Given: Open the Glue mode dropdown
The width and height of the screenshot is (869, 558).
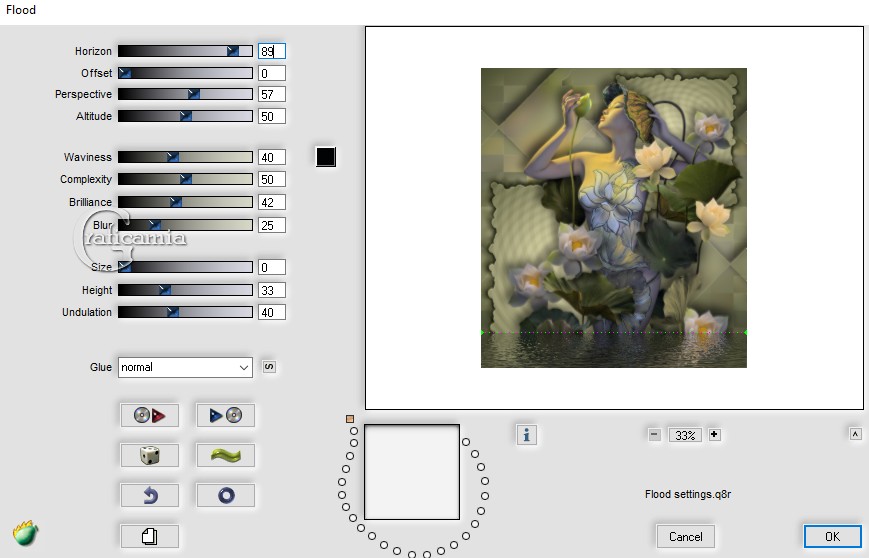Looking at the screenshot, I should [185, 367].
